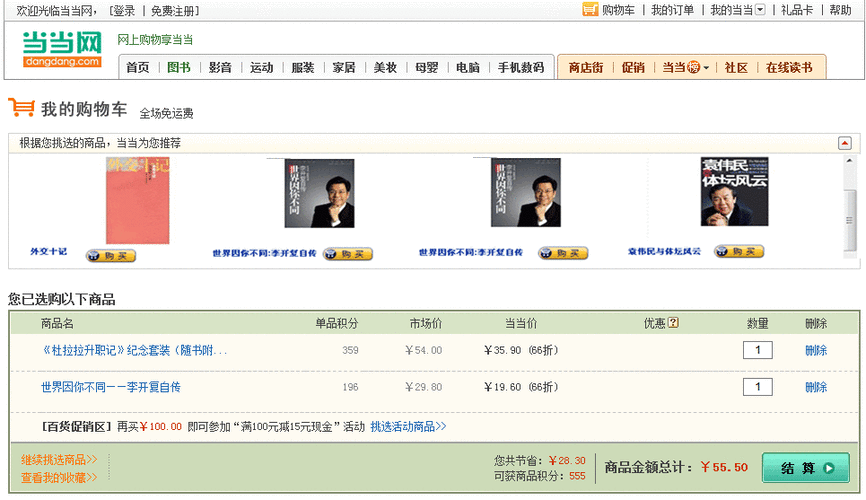Select the 家居 tab
The height and width of the screenshot is (500, 866).
click(x=344, y=67)
